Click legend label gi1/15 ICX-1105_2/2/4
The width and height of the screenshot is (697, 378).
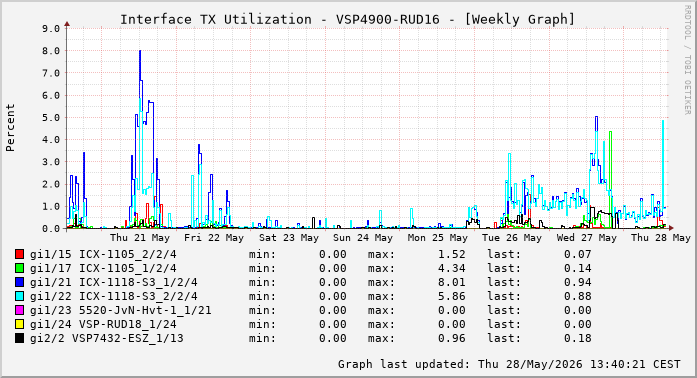pyautogui.click(x=103, y=254)
